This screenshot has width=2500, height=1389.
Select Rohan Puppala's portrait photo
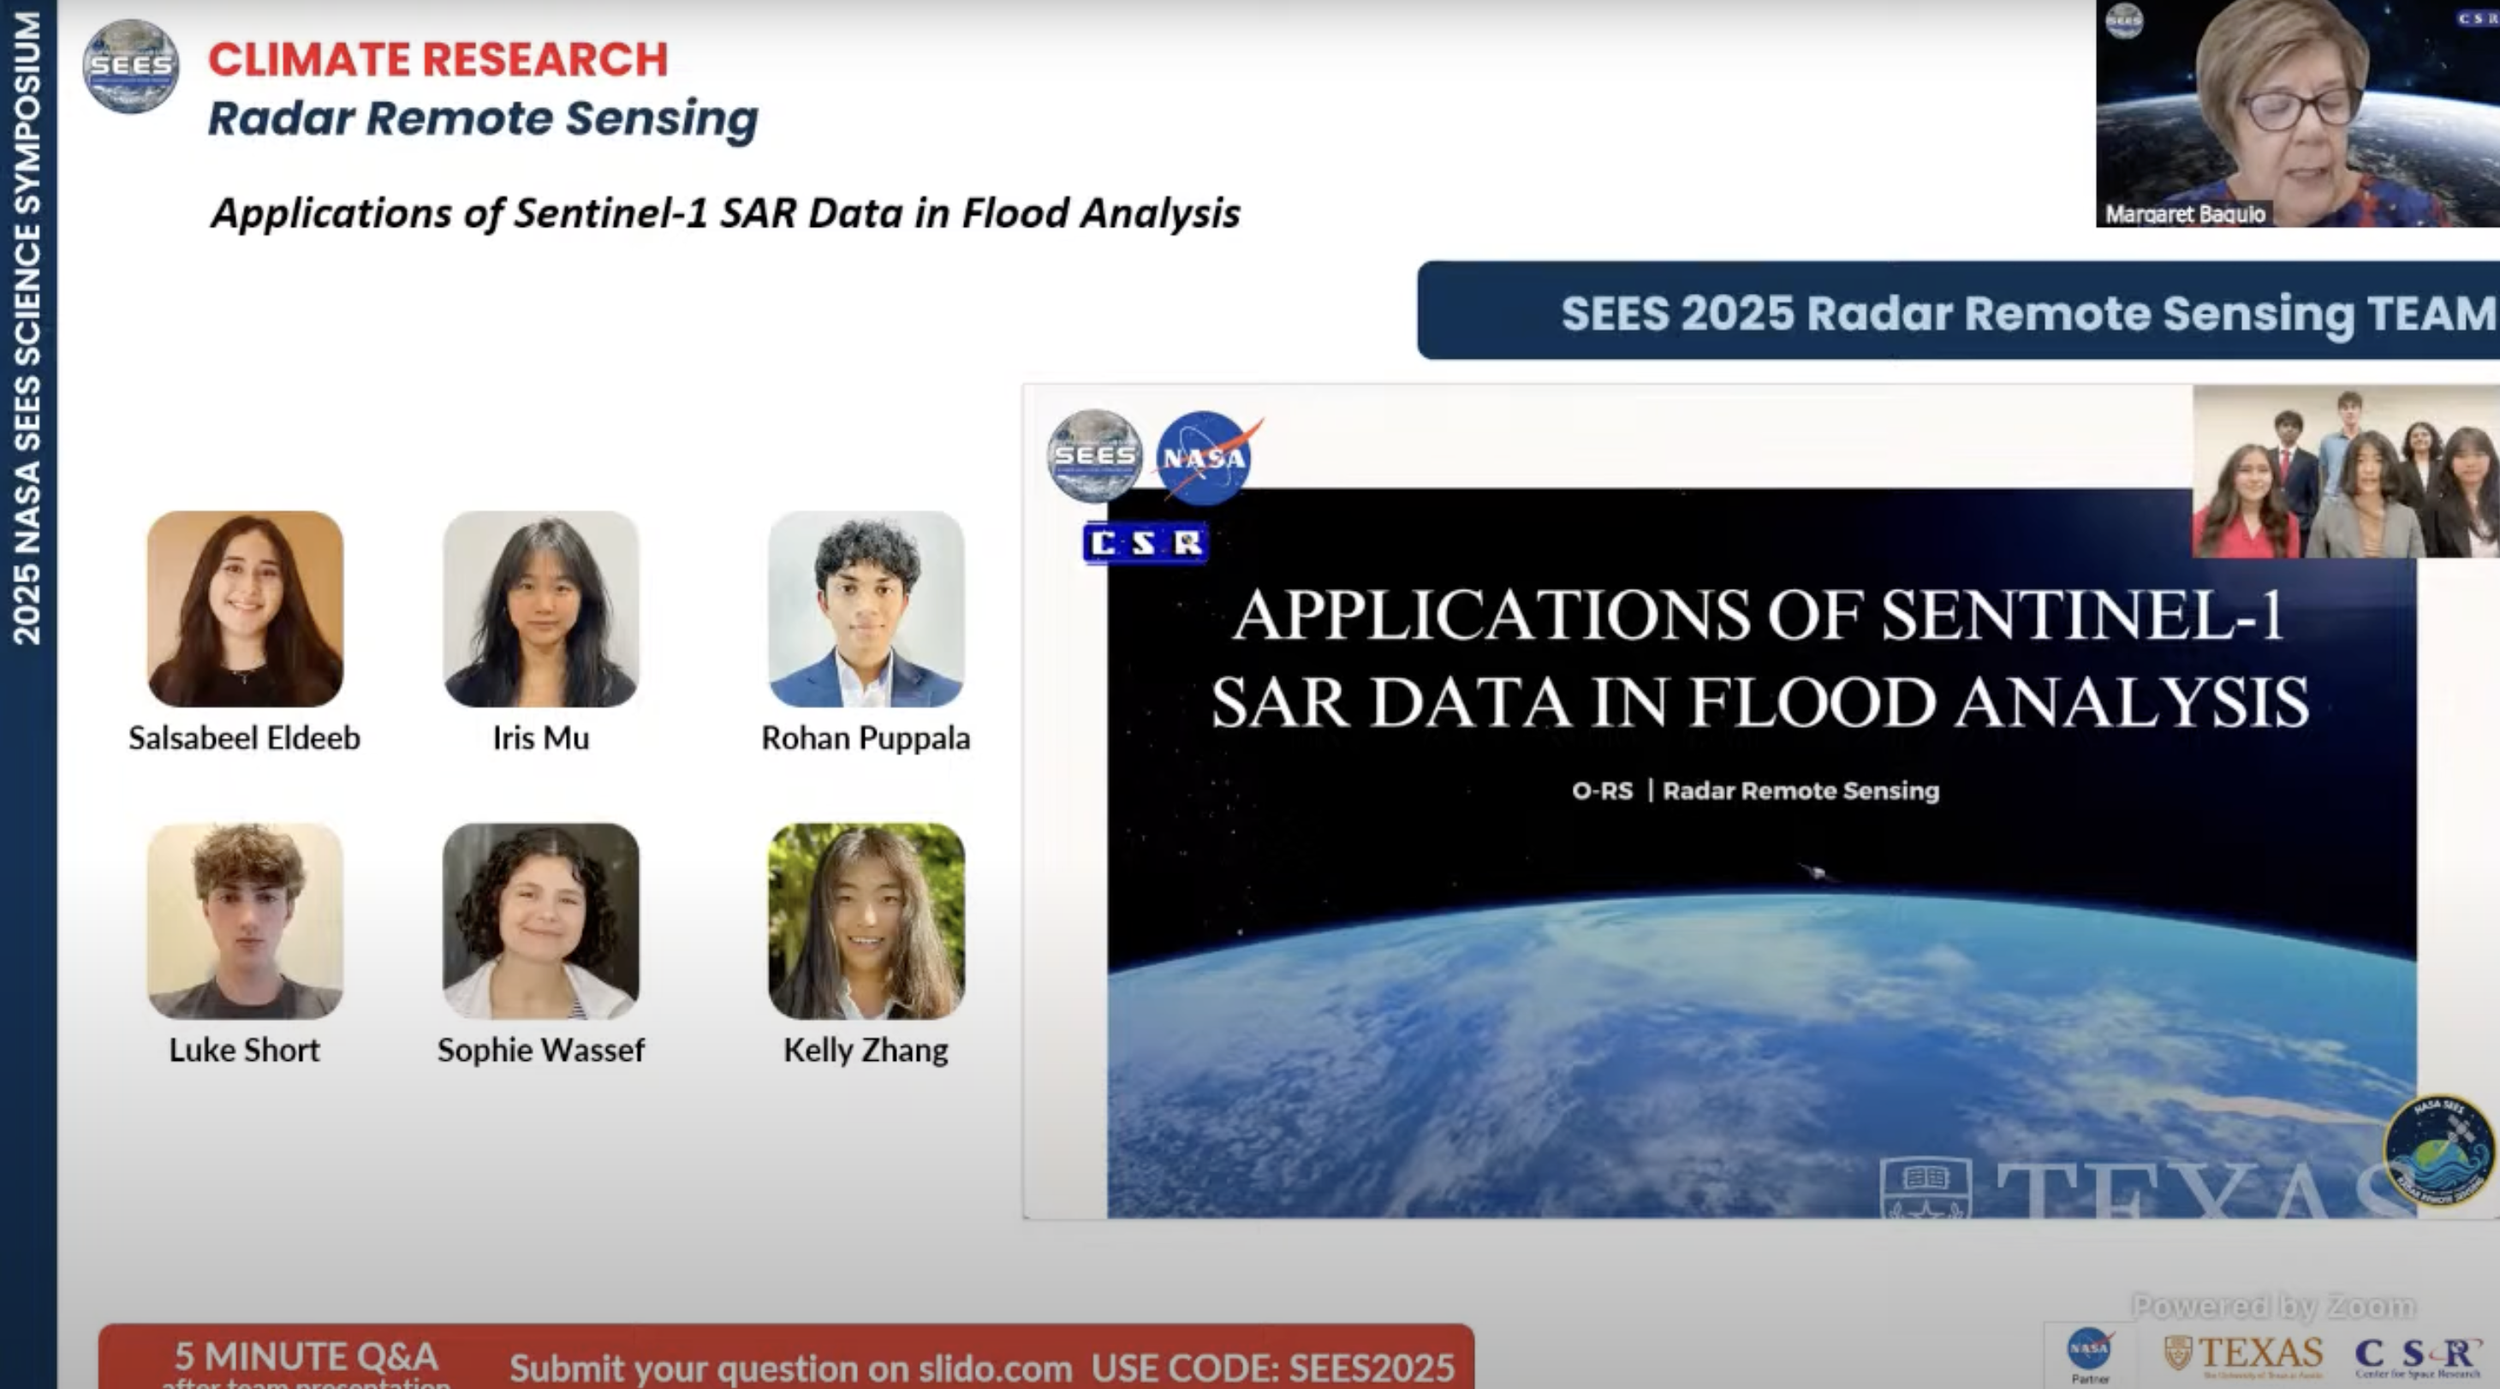tap(866, 609)
